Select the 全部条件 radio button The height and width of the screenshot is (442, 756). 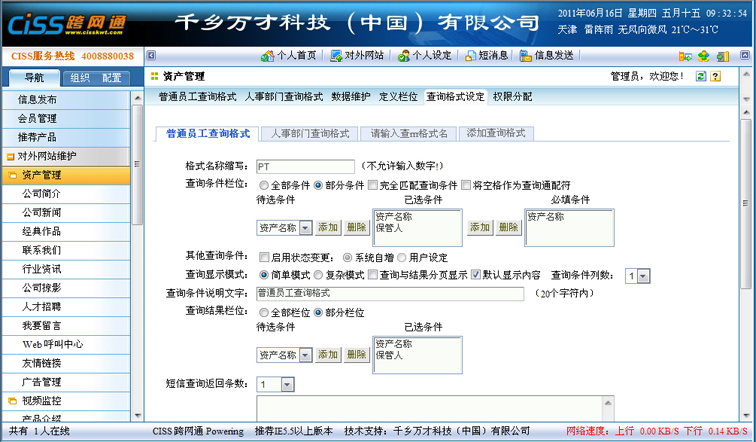point(264,185)
